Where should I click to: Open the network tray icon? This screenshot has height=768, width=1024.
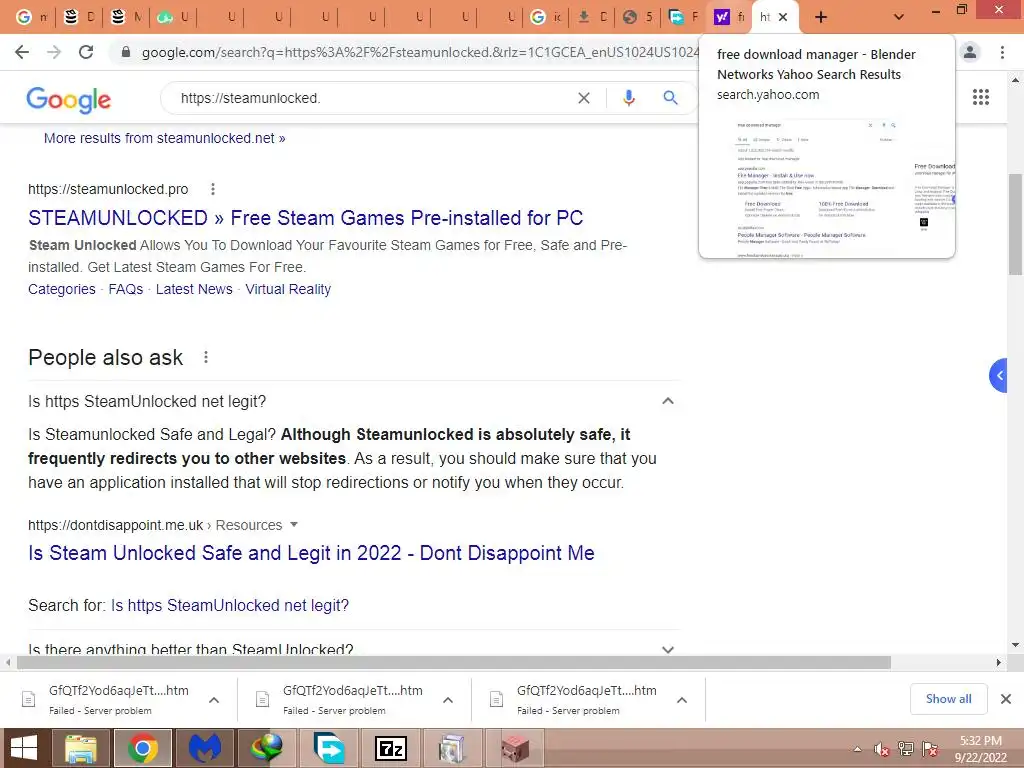906,749
